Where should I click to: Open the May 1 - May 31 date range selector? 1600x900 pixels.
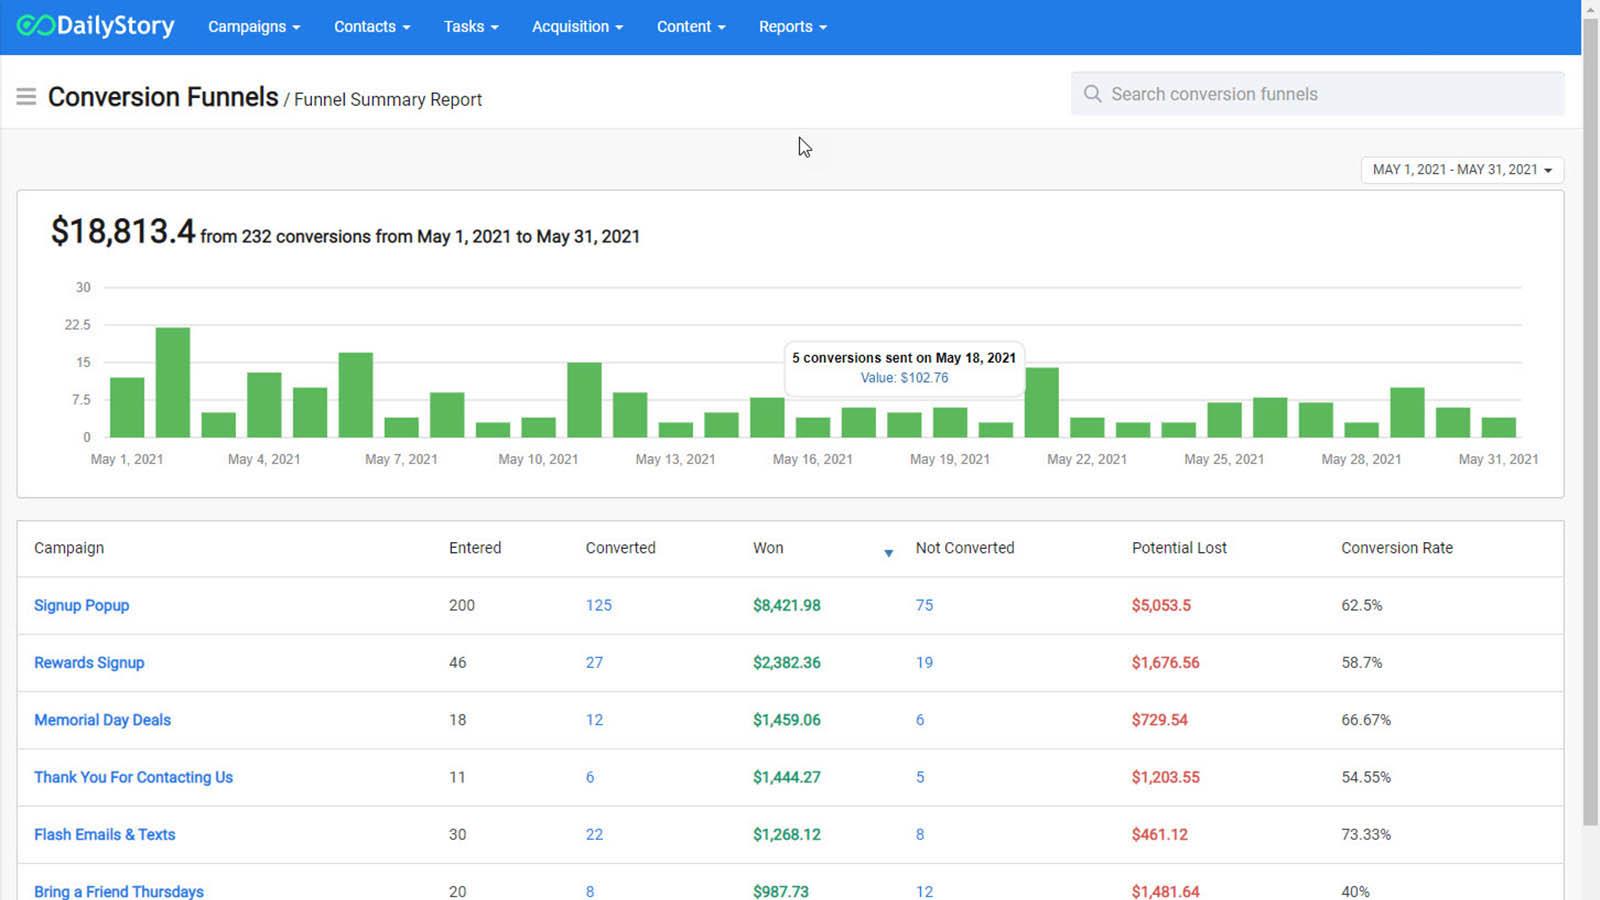(1461, 169)
